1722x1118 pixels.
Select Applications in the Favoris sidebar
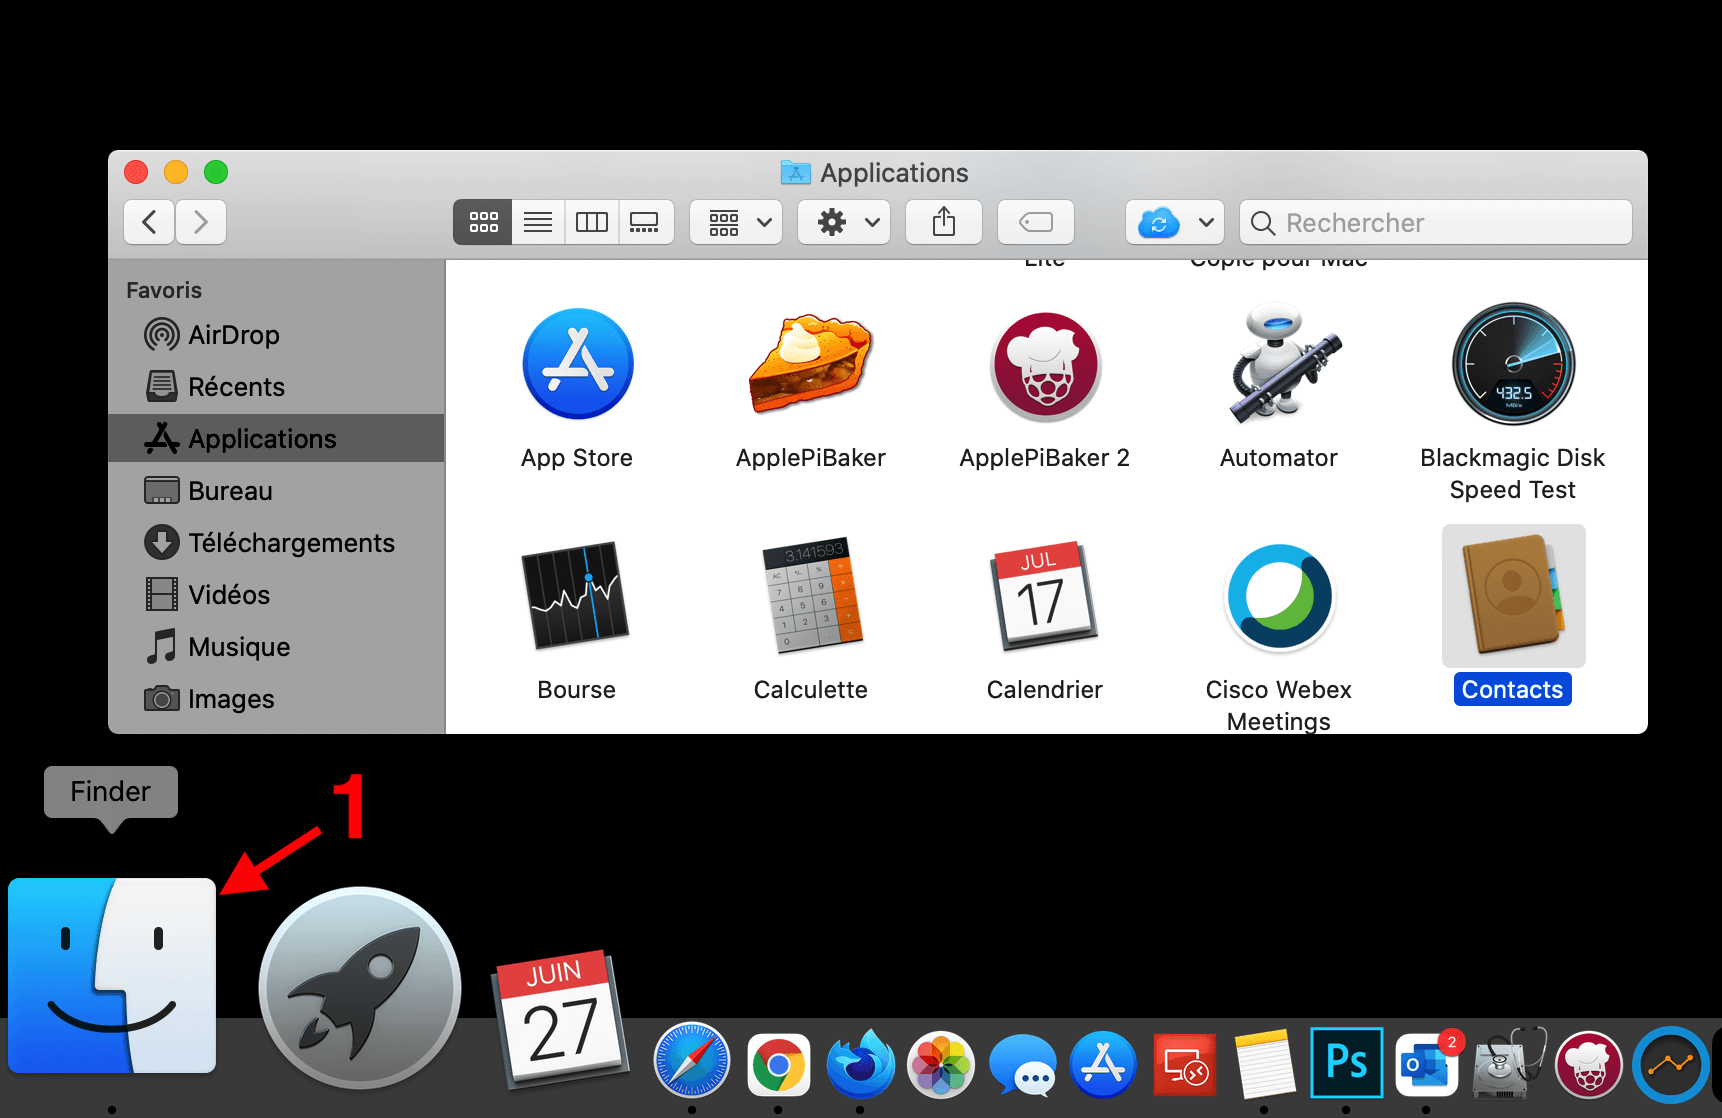point(262,438)
